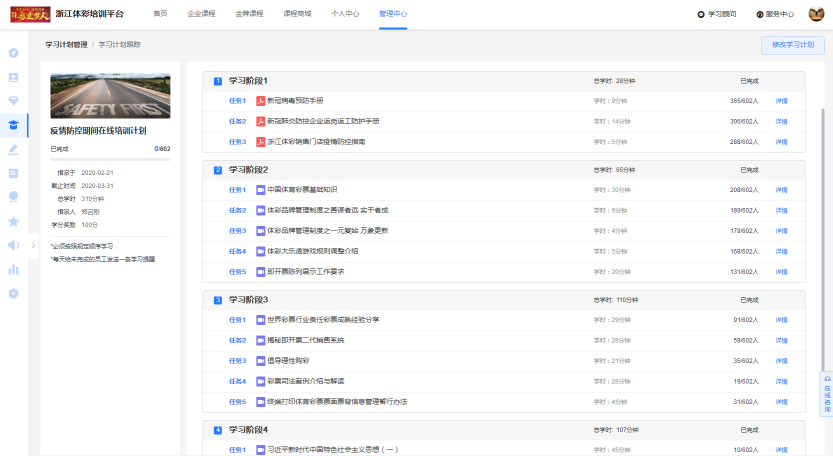Open 详情 for 新冠病毒预防手册
The image size is (833, 456).
coord(781,101)
